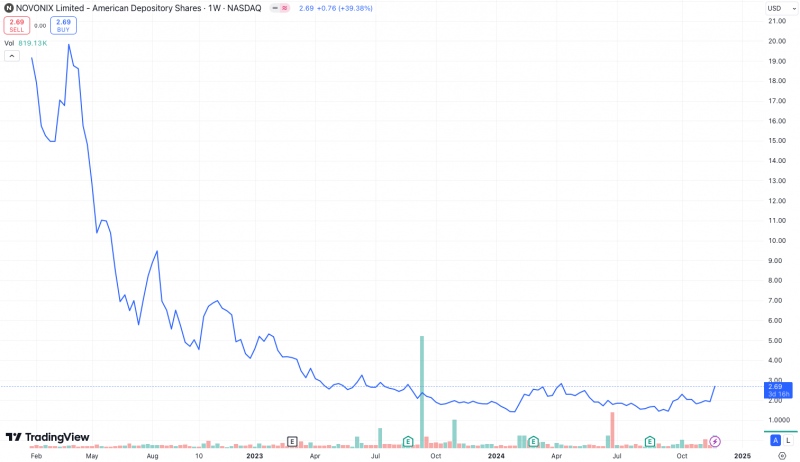Click the 9.00 price scale label
This screenshot has height=462, width=800.
point(775,260)
